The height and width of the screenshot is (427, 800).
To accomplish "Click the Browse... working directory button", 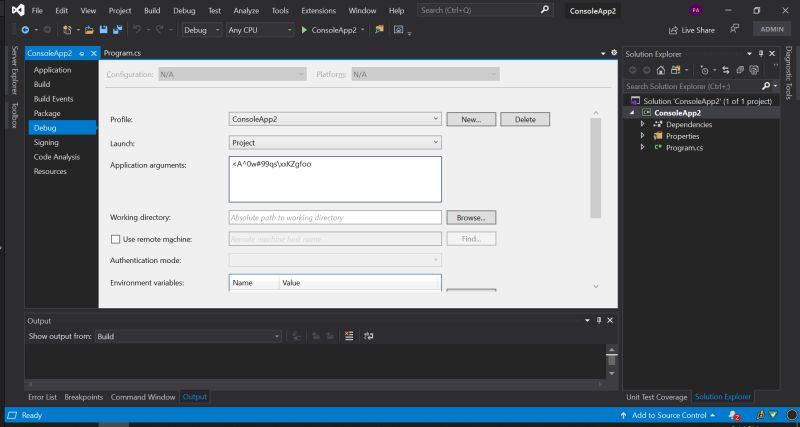I will [x=471, y=217].
